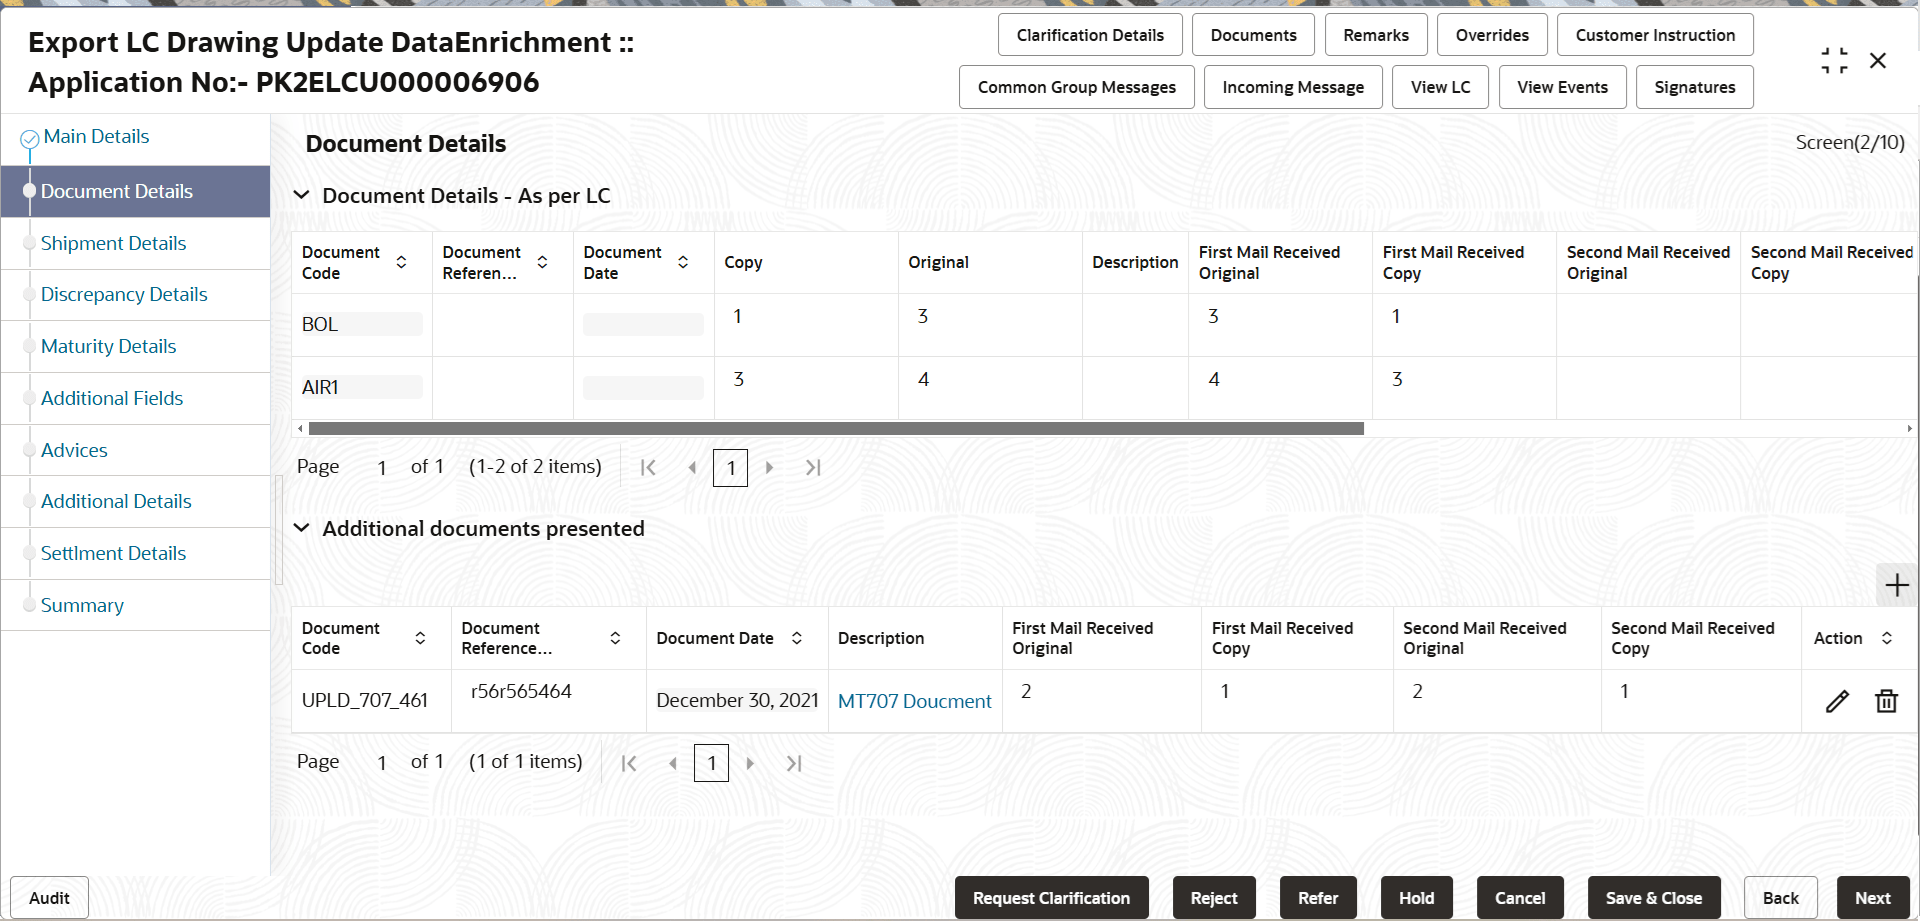1920x921 pixels.
Task: Click the page number input field
Action: pos(730,467)
